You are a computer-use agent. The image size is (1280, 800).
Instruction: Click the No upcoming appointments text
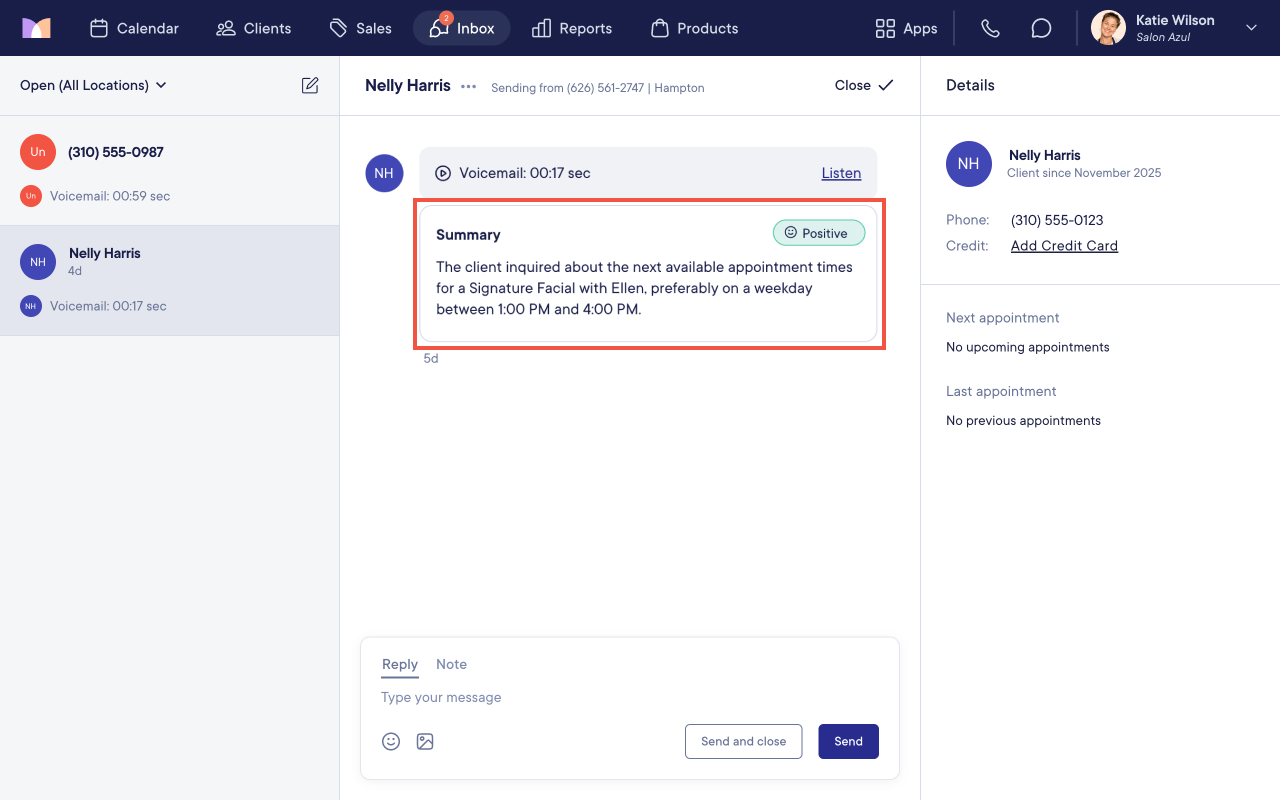[x=1028, y=347]
